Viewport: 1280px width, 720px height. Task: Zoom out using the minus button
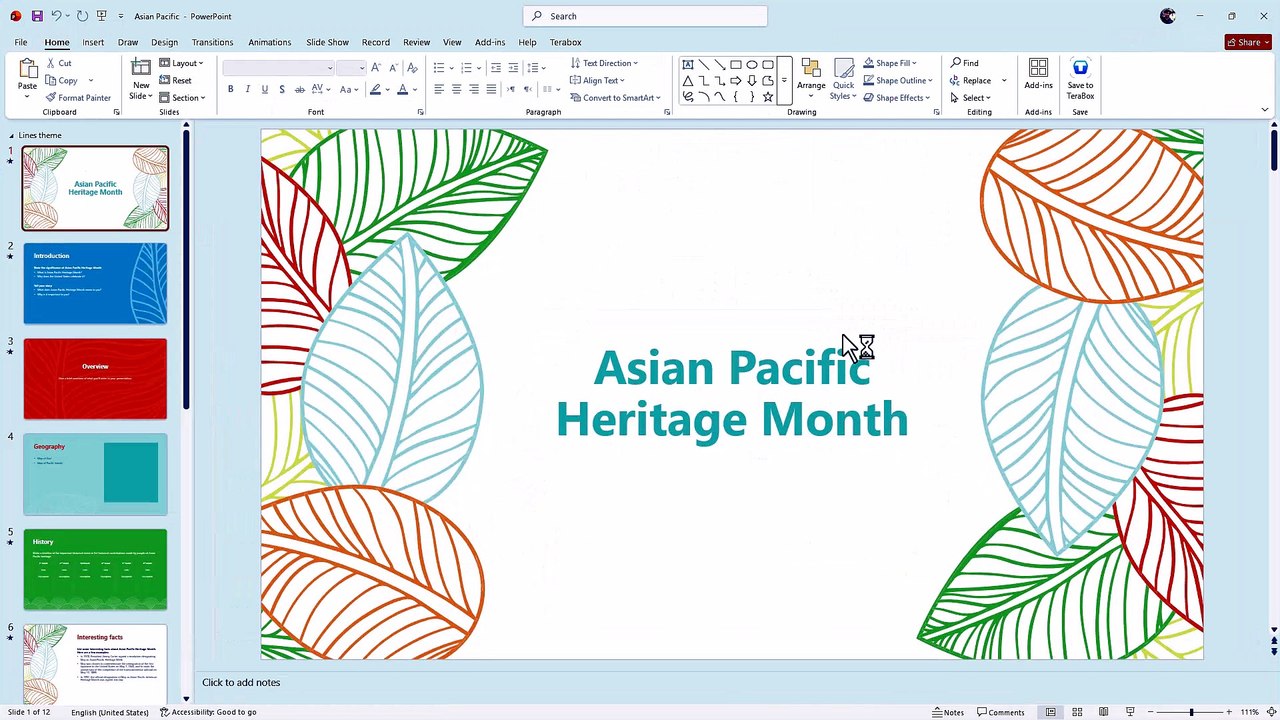[1150, 712]
